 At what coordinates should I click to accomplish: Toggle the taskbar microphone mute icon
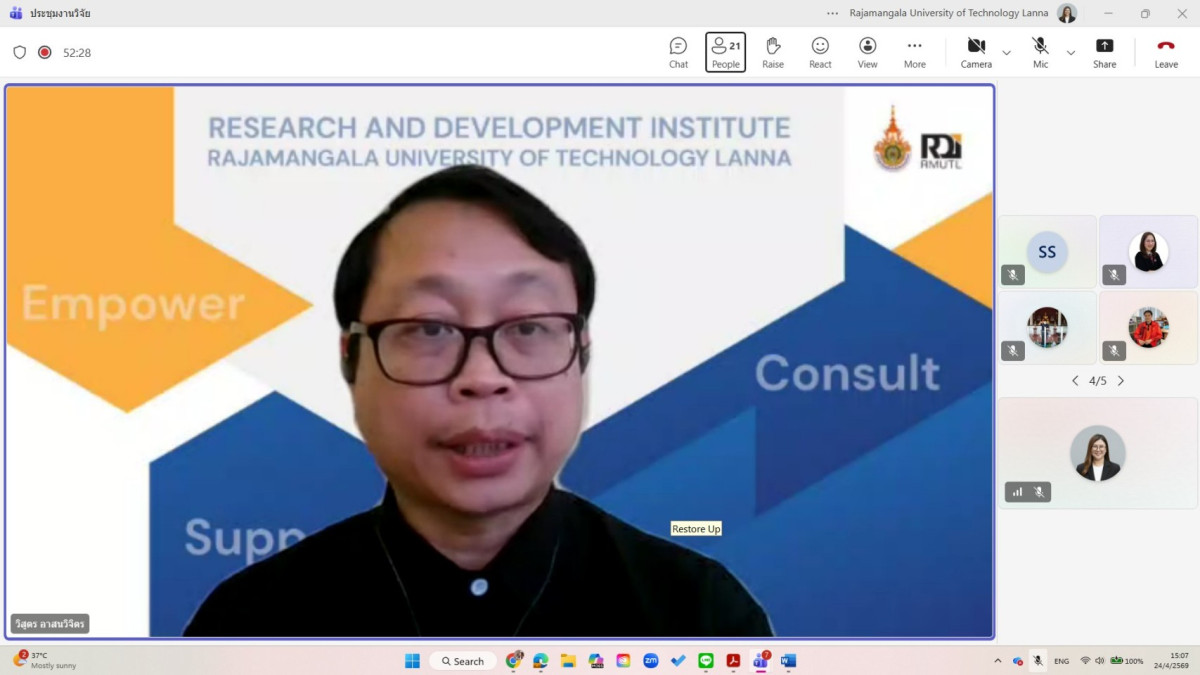[x=1038, y=661]
